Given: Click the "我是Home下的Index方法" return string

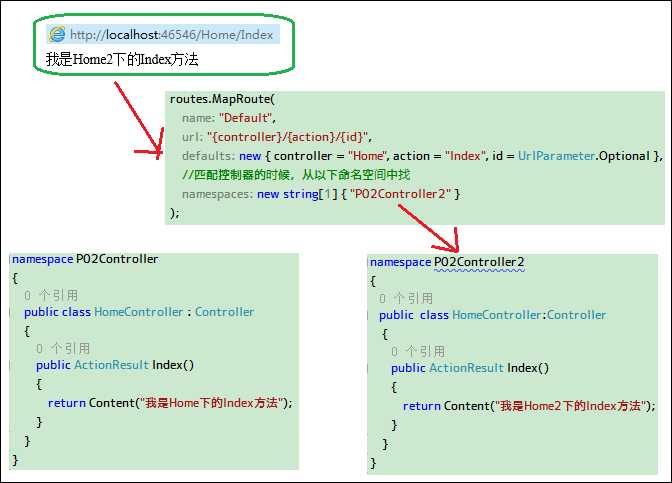Looking at the screenshot, I should (210, 402).
